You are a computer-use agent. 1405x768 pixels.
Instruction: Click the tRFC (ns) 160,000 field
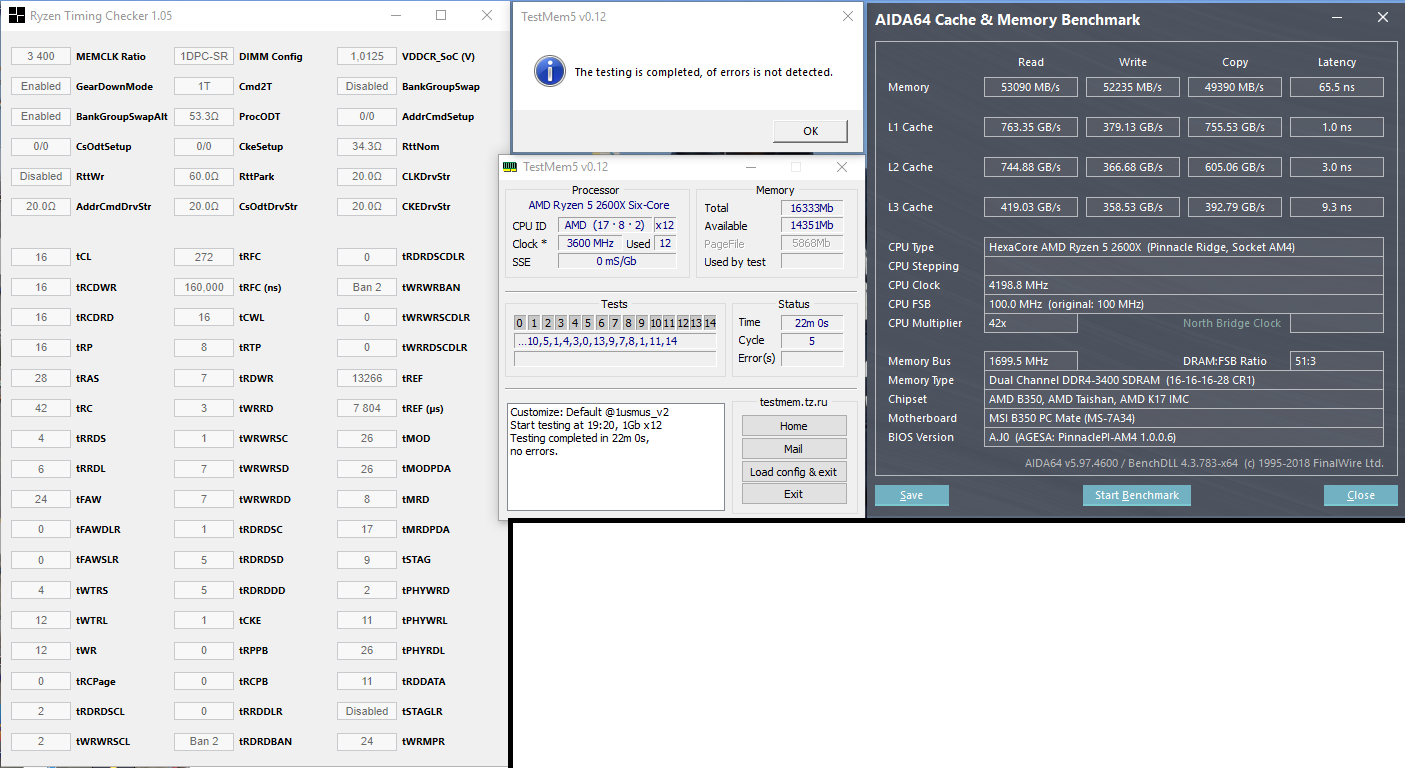pyautogui.click(x=204, y=287)
